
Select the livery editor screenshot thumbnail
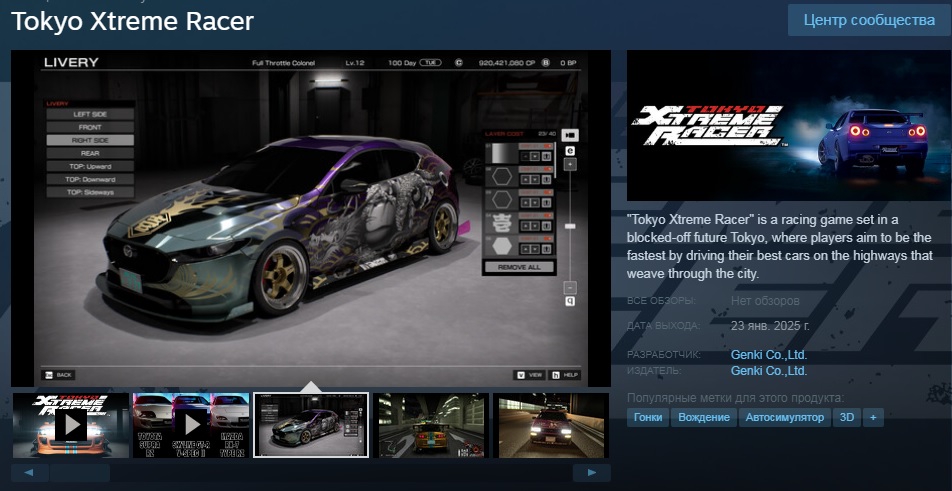pos(310,425)
